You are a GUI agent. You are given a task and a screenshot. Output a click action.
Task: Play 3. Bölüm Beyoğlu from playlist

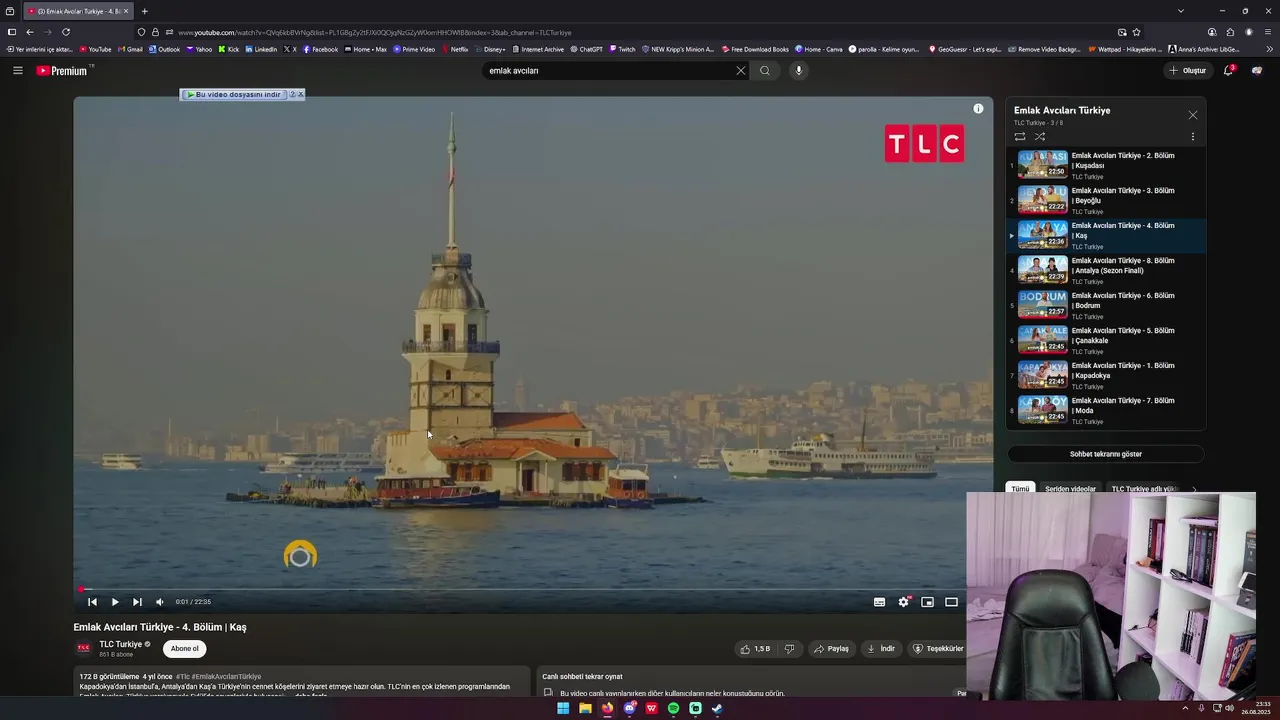click(x=1105, y=200)
